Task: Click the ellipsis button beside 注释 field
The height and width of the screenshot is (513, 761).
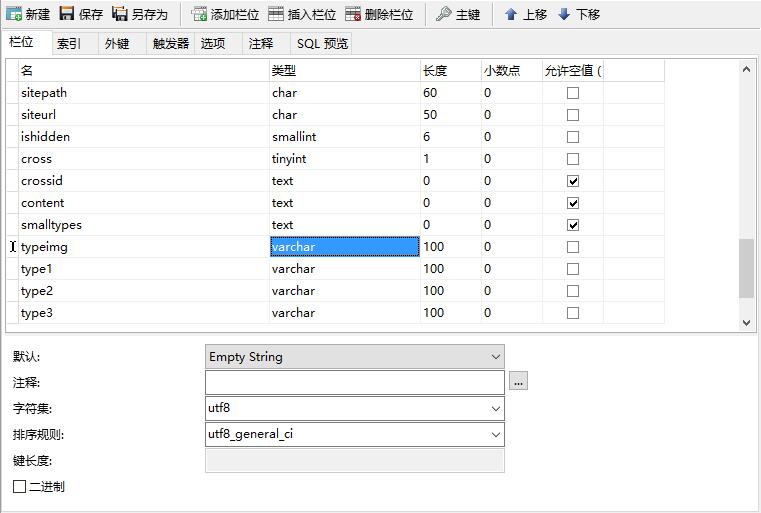Action: tap(518, 381)
